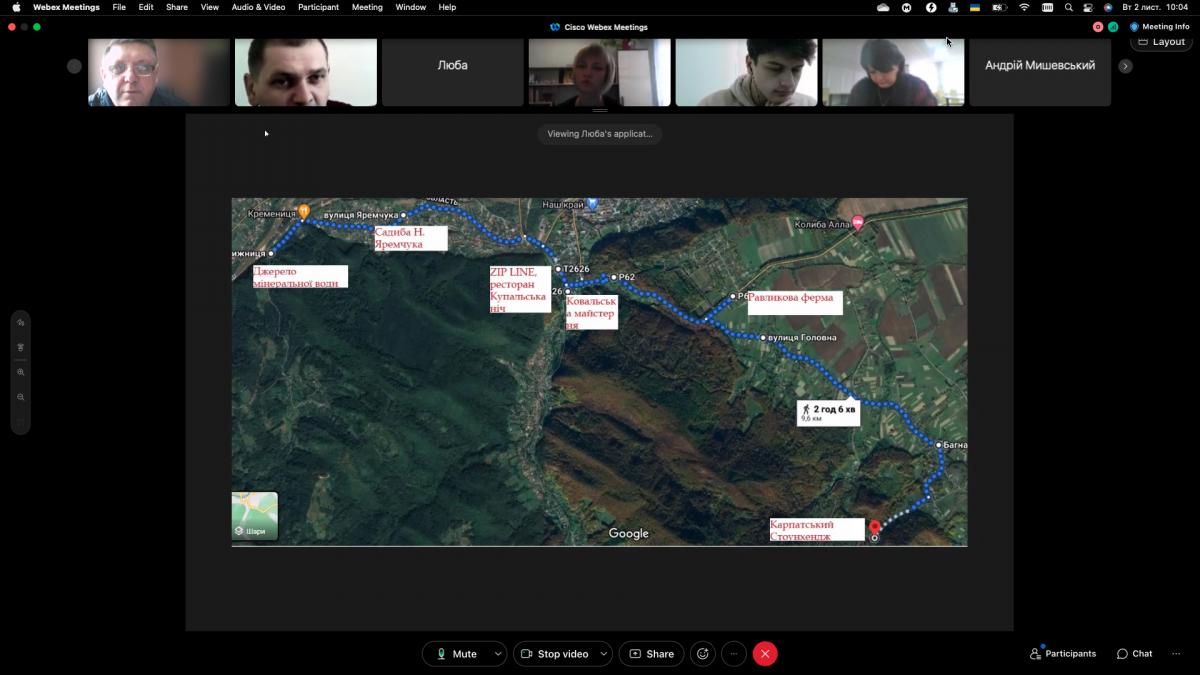Open more options in the meeting controls
Image resolution: width=1200 pixels, height=675 pixels.
coord(734,654)
